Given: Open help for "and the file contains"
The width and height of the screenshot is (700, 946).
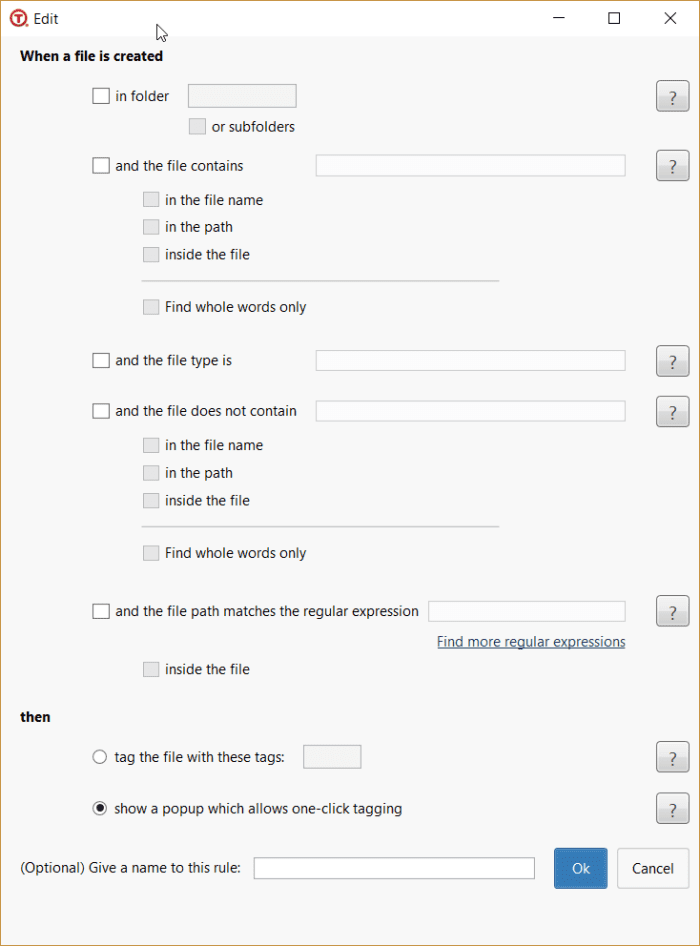Looking at the screenshot, I should pos(672,165).
